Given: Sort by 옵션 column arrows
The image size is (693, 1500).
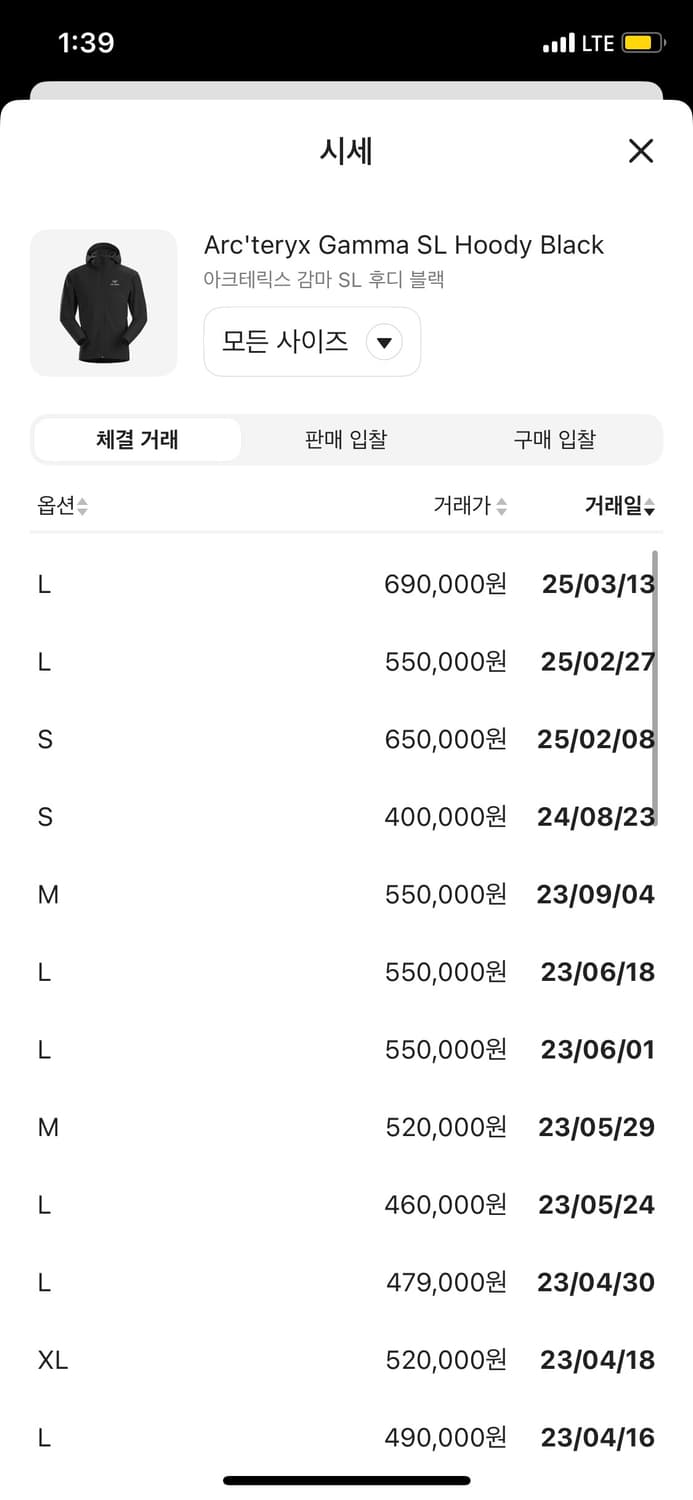Looking at the screenshot, I should (x=82, y=507).
